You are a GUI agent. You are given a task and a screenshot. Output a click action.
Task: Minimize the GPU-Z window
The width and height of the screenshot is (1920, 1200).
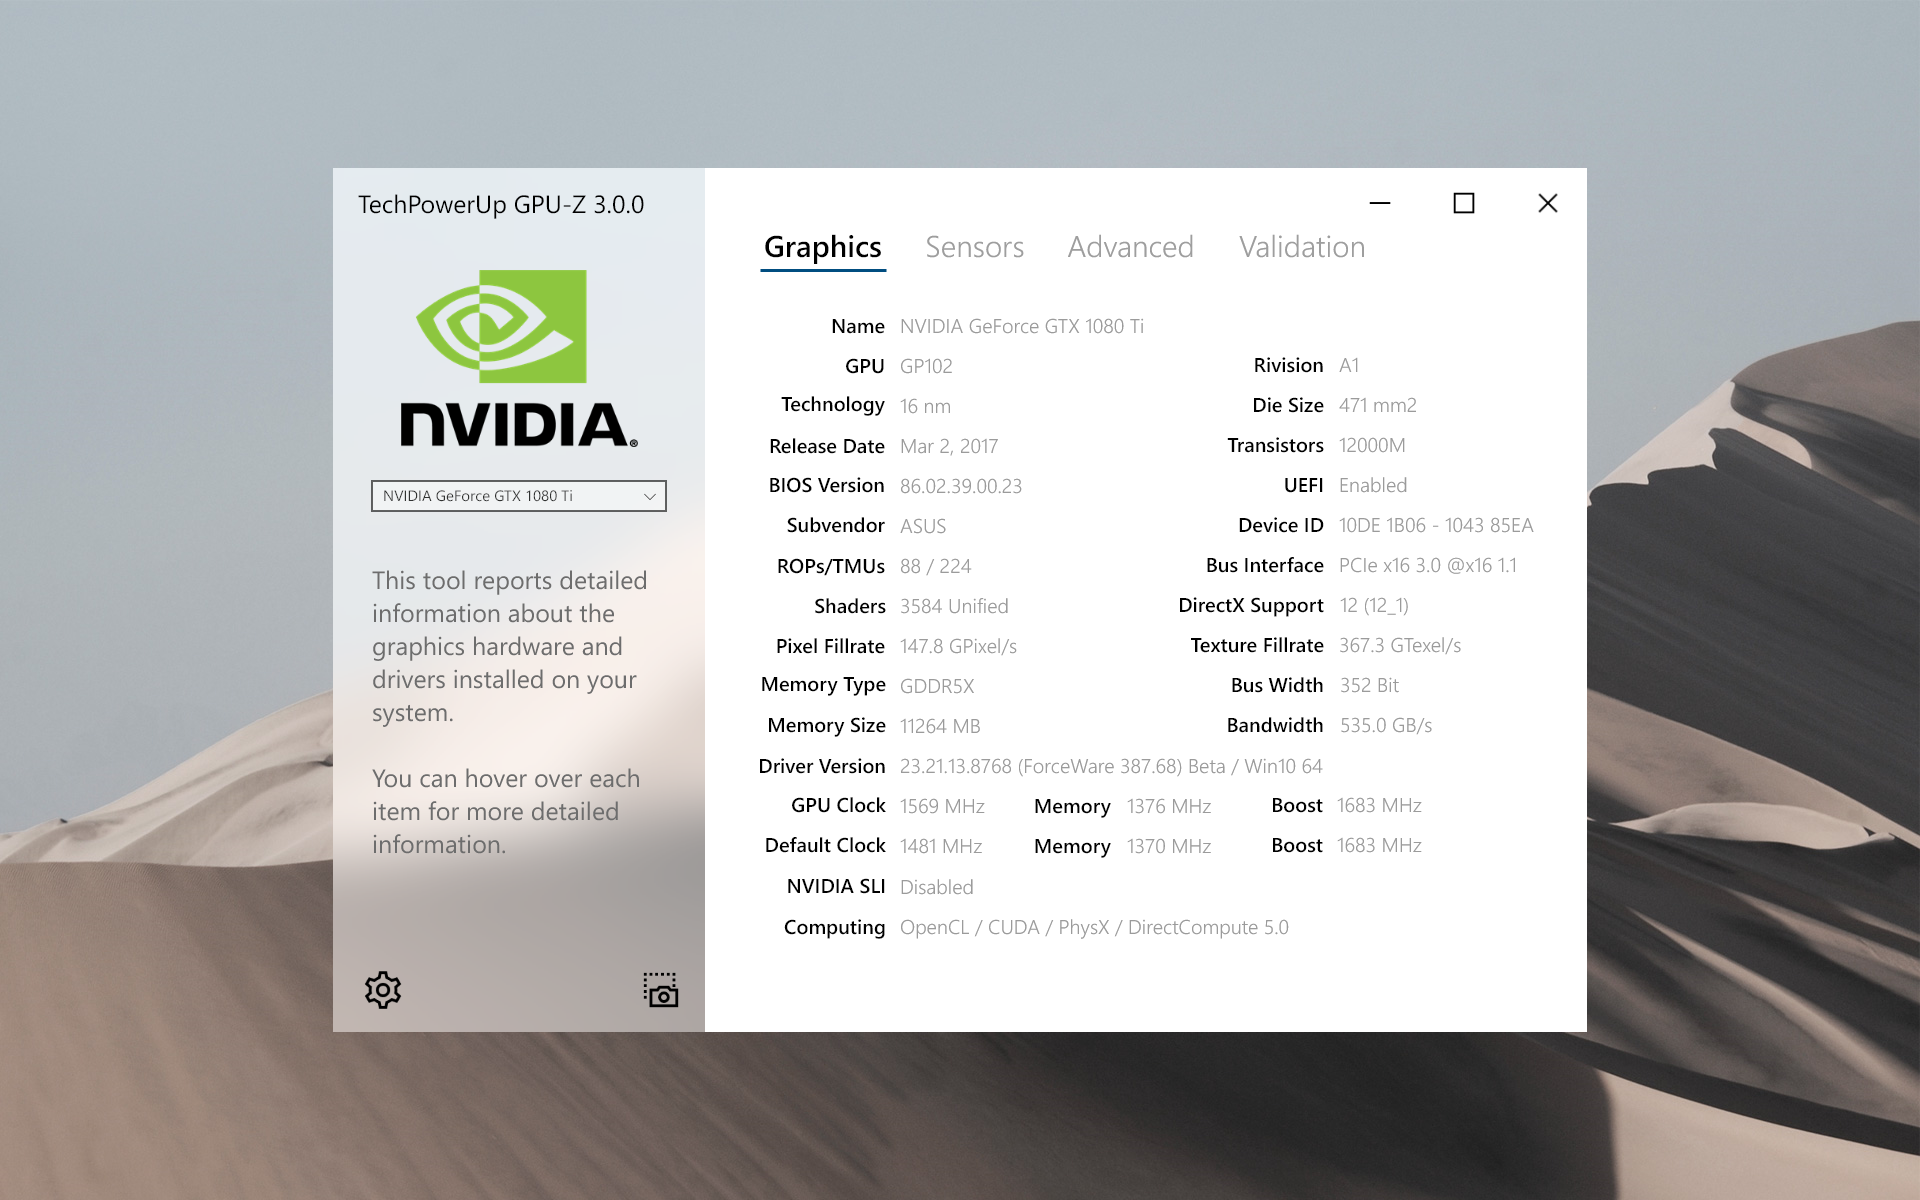(x=1380, y=203)
